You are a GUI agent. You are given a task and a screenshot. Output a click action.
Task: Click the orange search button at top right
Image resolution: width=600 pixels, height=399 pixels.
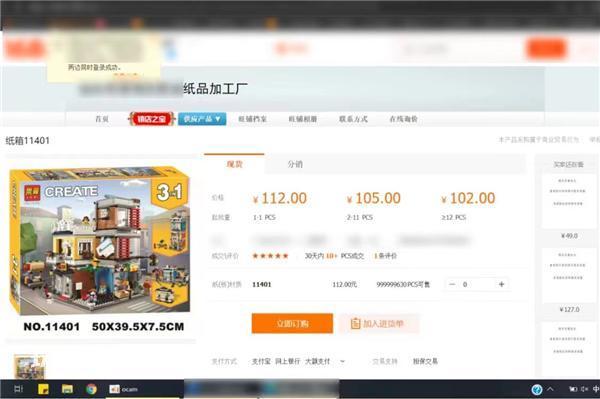click(546, 49)
